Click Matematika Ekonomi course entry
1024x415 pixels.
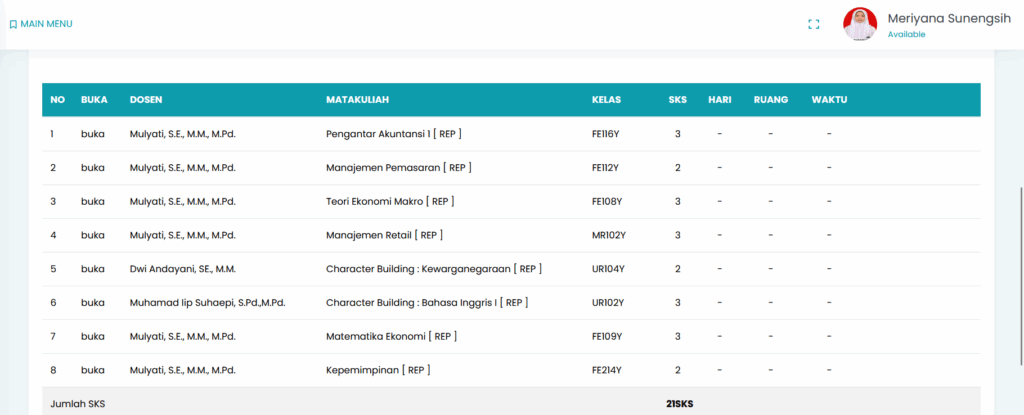(390, 336)
